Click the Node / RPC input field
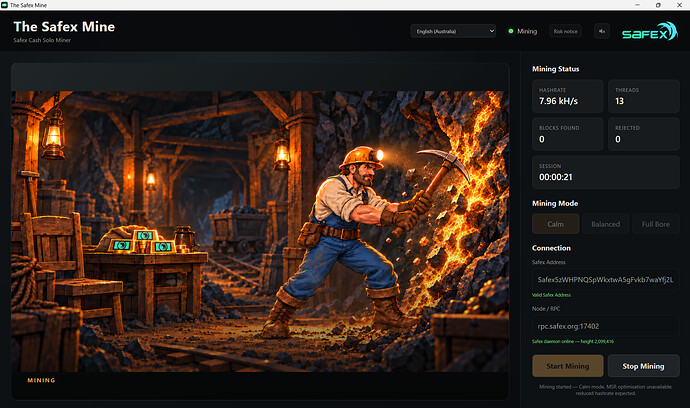The width and height of the screenshot is (690, 408). click(x=606, y=326)
